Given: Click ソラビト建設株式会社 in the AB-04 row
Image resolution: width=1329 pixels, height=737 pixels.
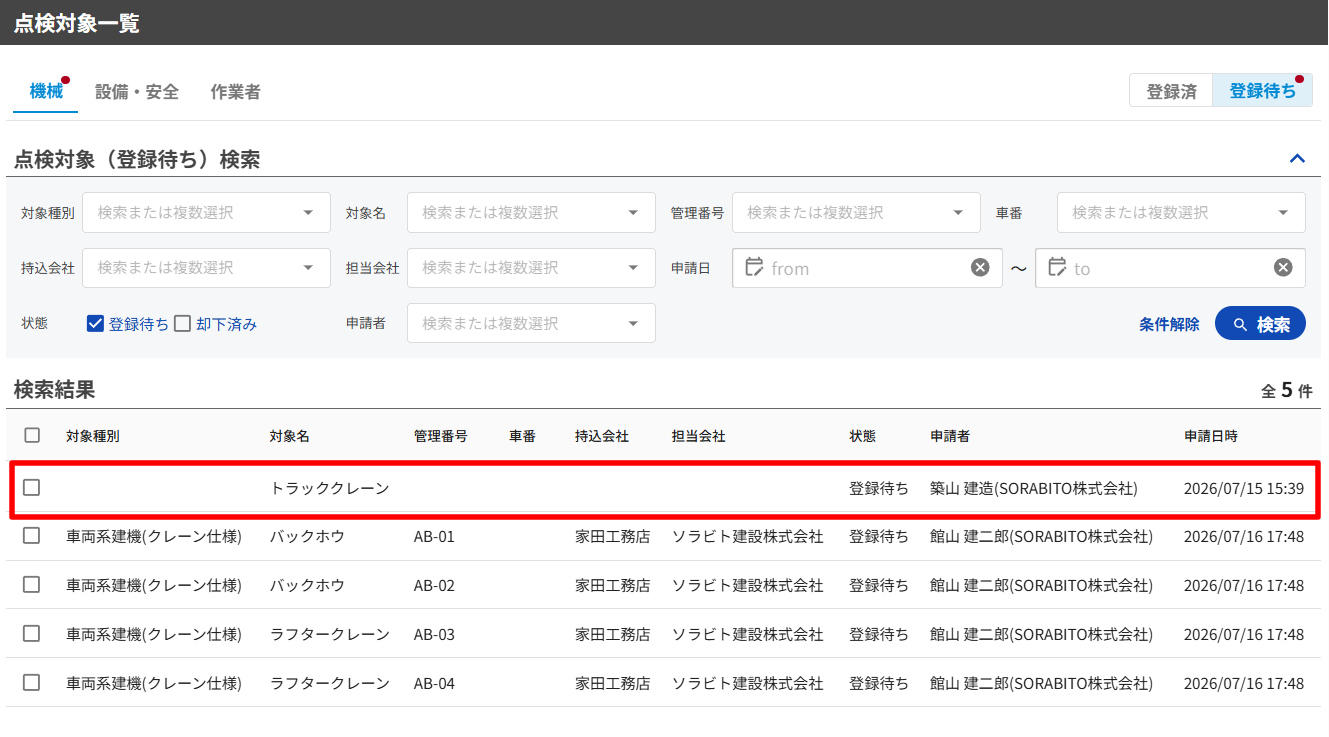Looking at the screenshot, I should pos(747,683).
